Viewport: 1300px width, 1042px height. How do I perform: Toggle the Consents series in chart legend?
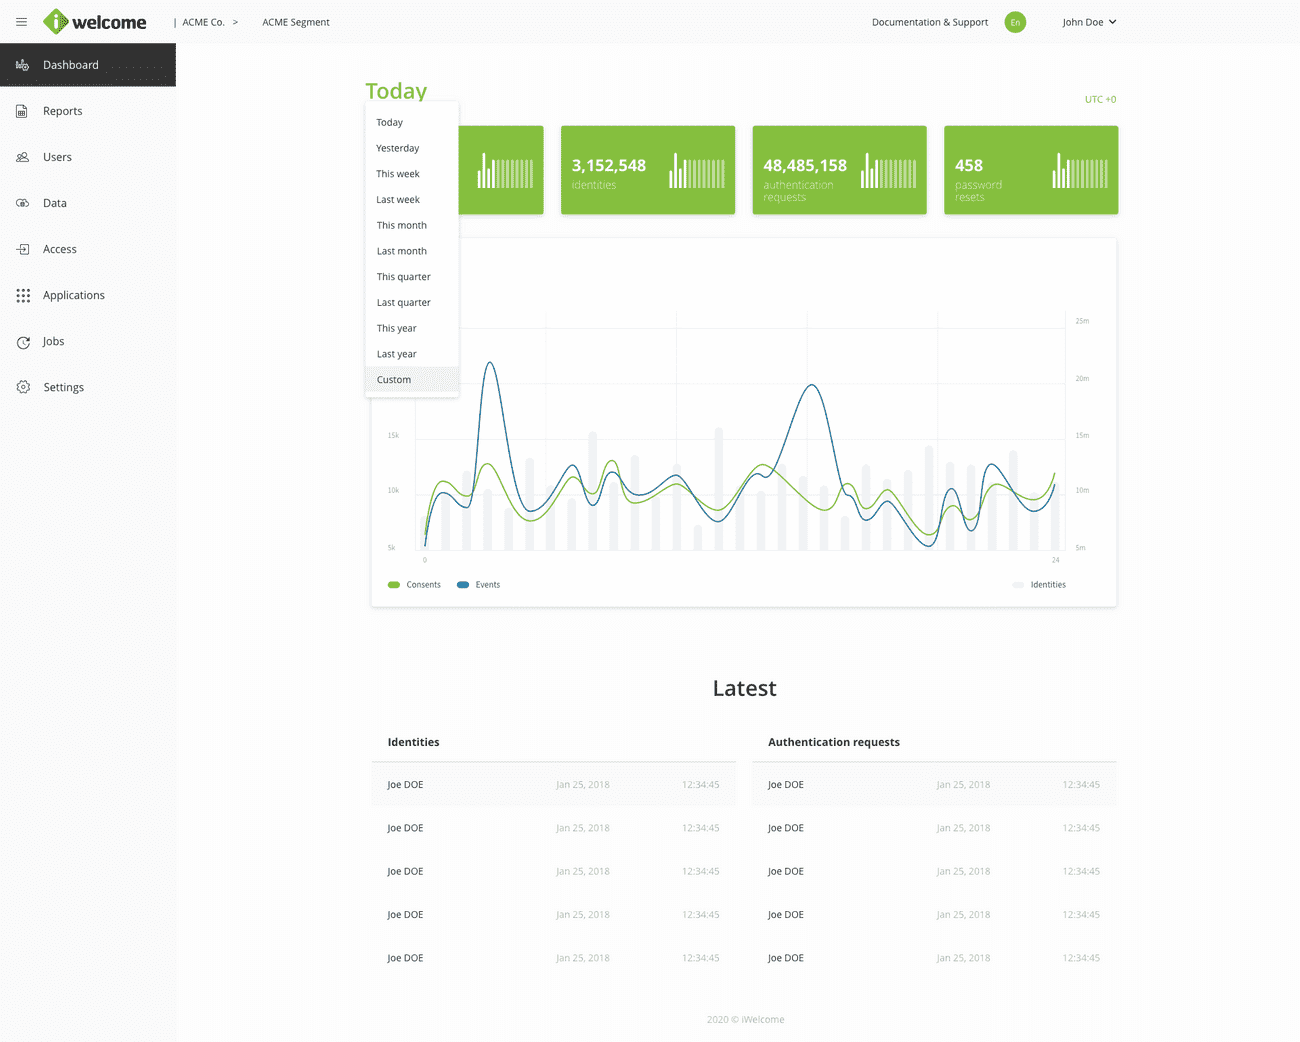[414, 585]
